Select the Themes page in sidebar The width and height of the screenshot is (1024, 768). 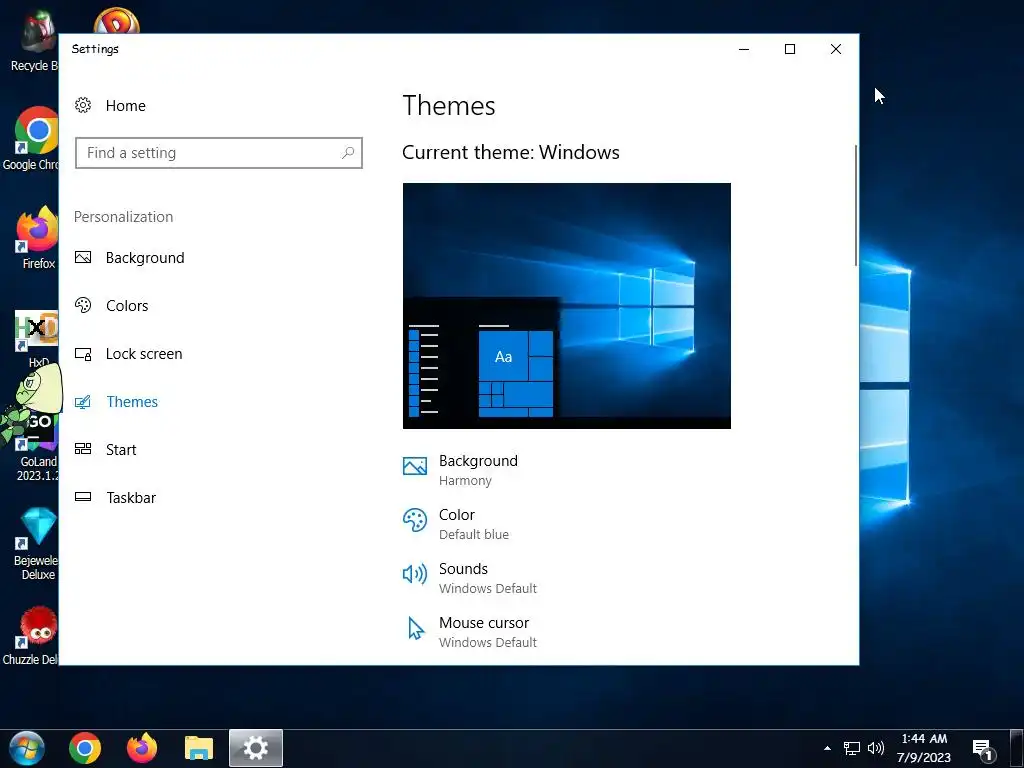[x=132, y=402]
